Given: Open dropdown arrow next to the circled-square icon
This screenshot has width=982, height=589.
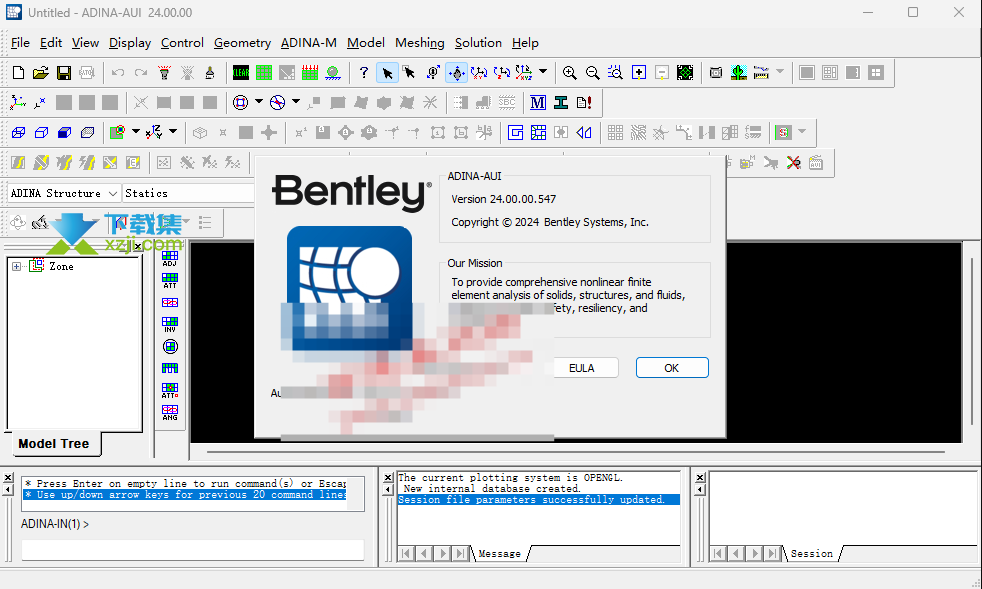Looking at the screenshot, I should 259,102.
